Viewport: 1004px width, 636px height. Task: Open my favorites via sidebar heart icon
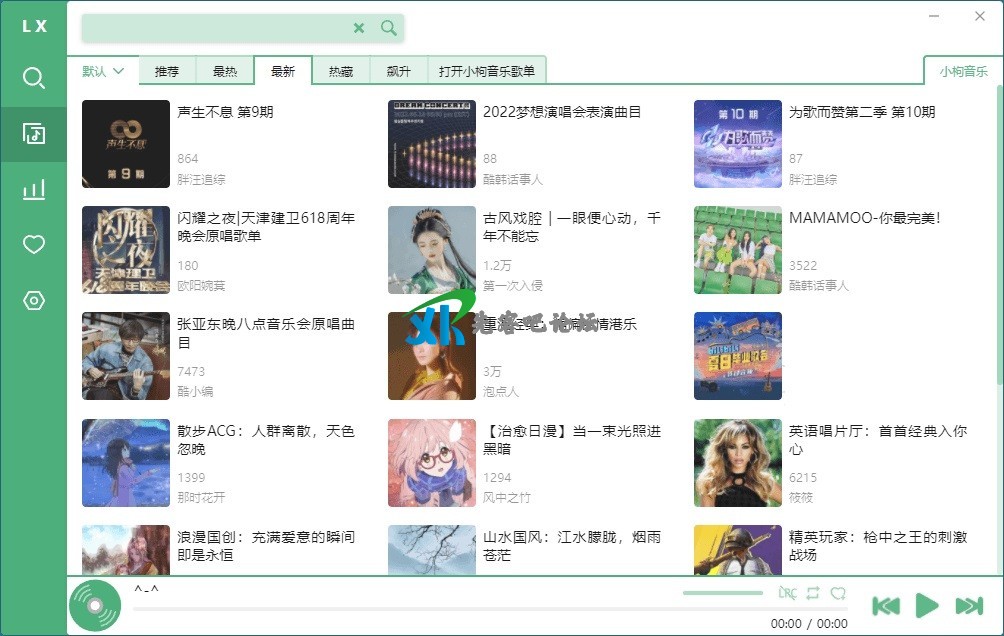point(34,245)
